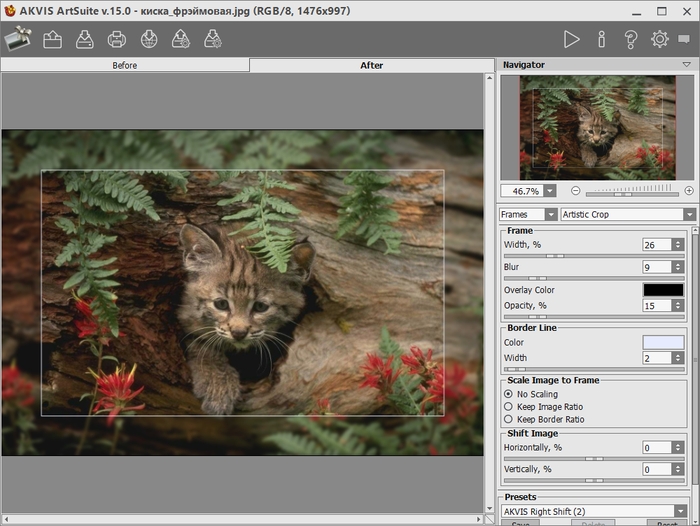Click the horizontal scrollbar right arrow

pyautogui.click(x=479, y=519)
